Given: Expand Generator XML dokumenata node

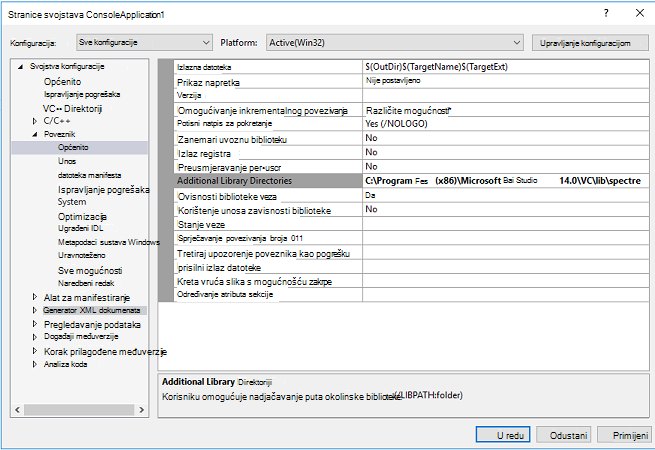Looking at the screenshot, I should click(x=35, y=310).
